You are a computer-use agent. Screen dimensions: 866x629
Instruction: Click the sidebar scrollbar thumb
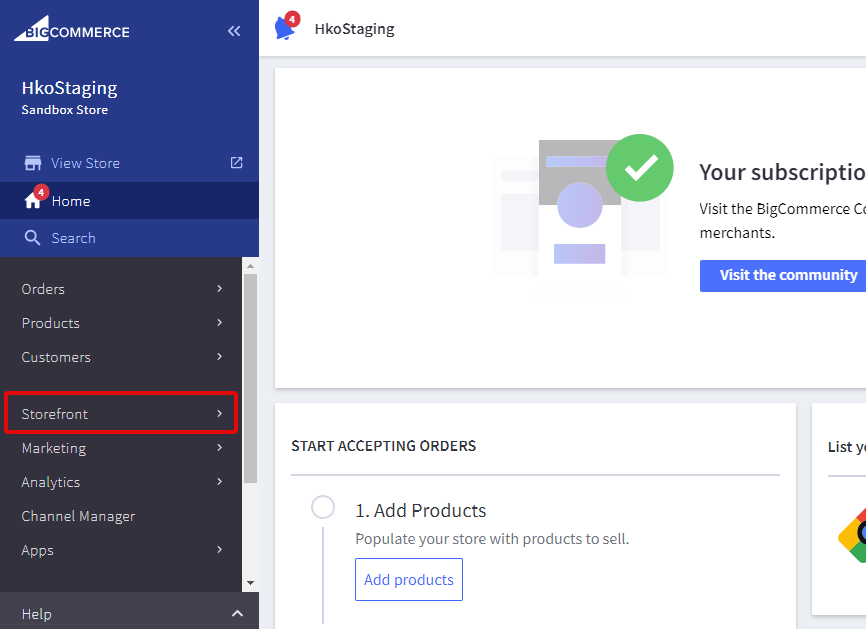coord(250,379)
